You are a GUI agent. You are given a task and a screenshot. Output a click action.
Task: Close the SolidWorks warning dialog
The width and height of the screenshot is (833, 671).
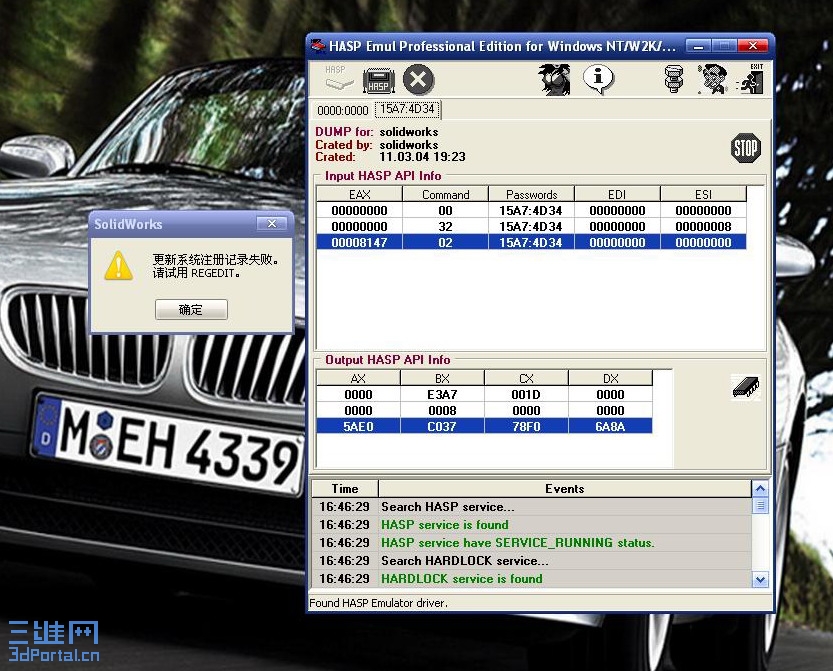(x=272, y=224)
